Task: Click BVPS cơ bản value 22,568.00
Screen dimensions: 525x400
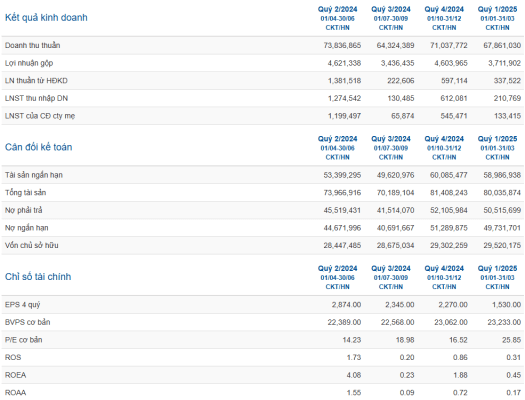Action: pyautogui.click(x=397, y=322)
